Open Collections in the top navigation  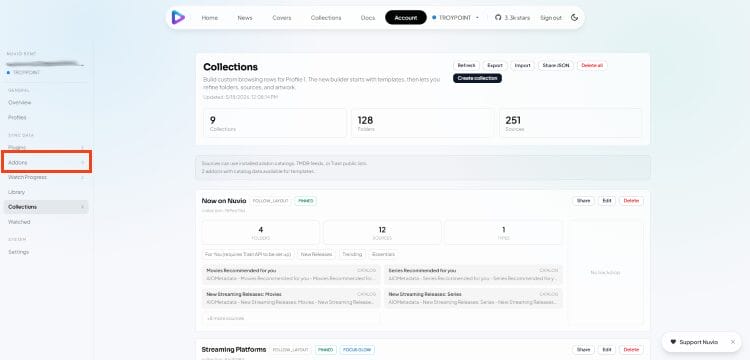coord(326,18)
